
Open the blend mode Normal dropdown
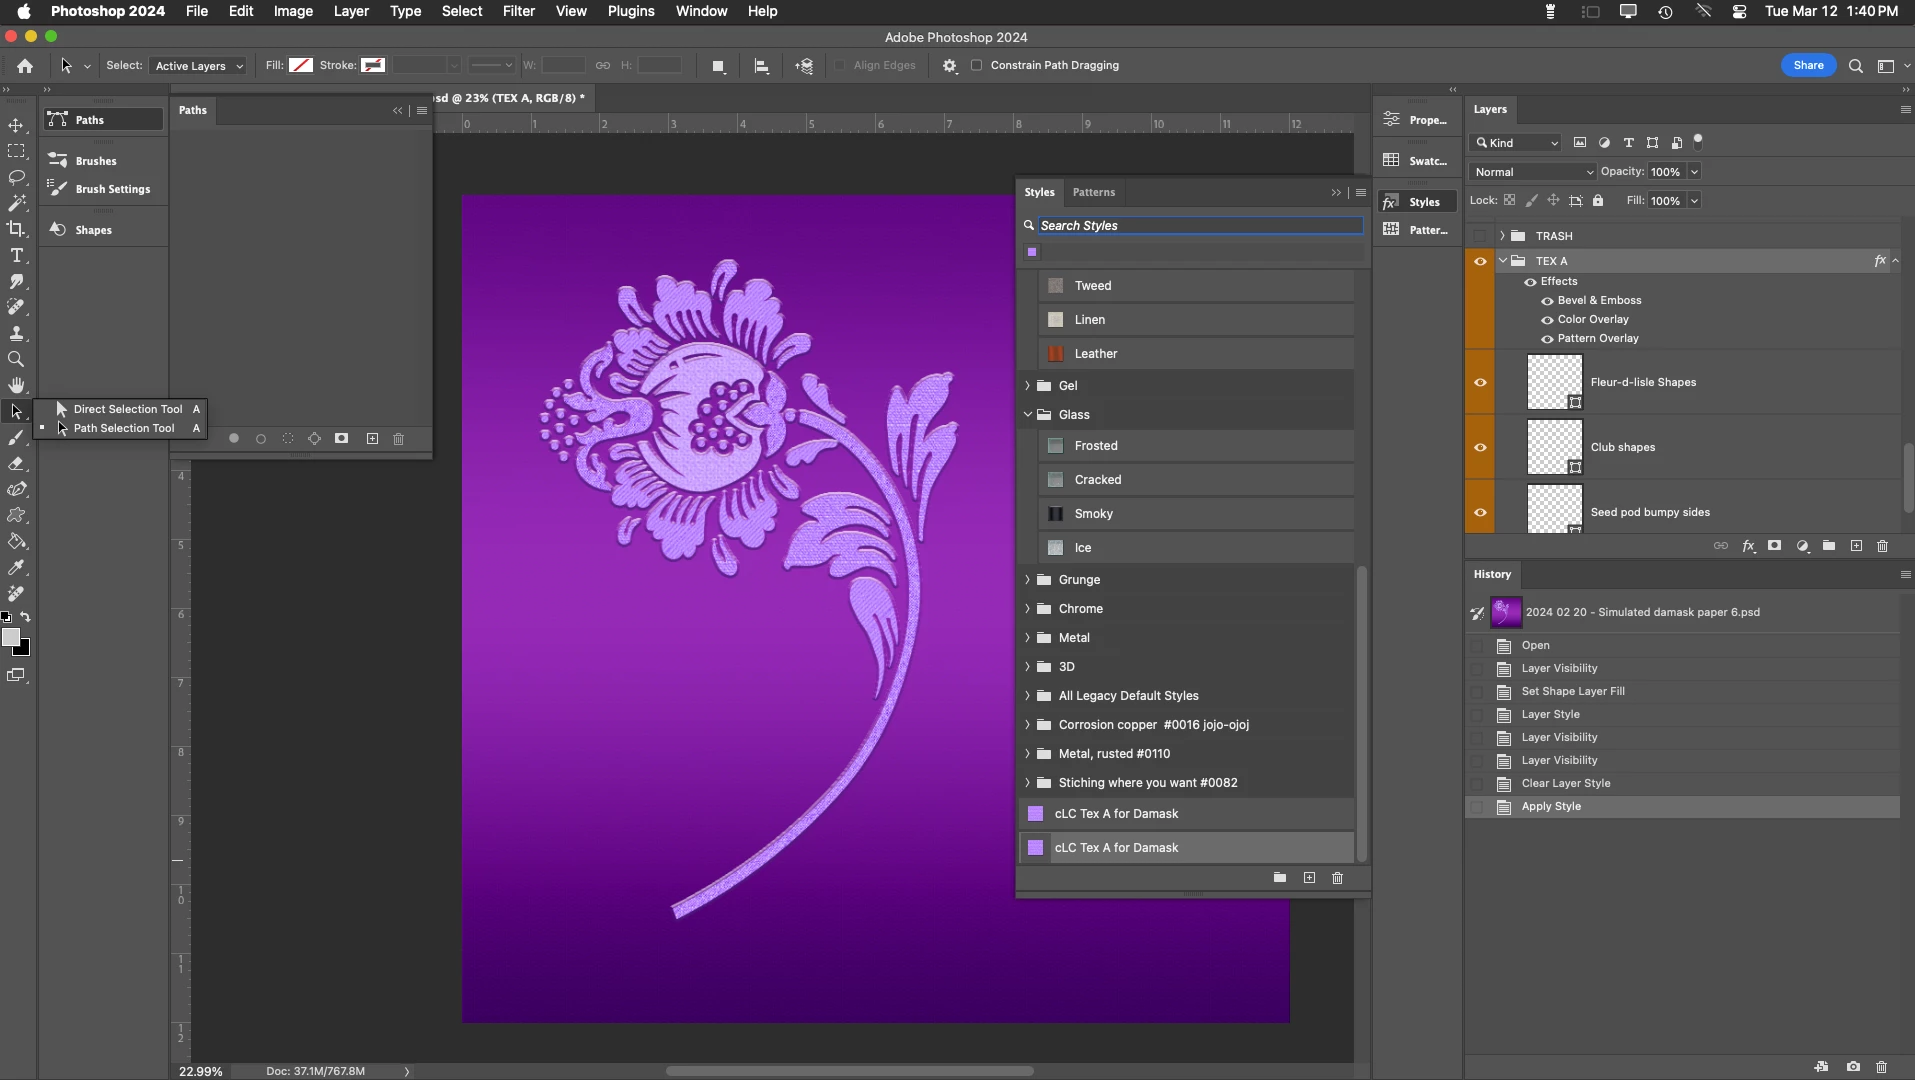click(x=1532, y=172)
